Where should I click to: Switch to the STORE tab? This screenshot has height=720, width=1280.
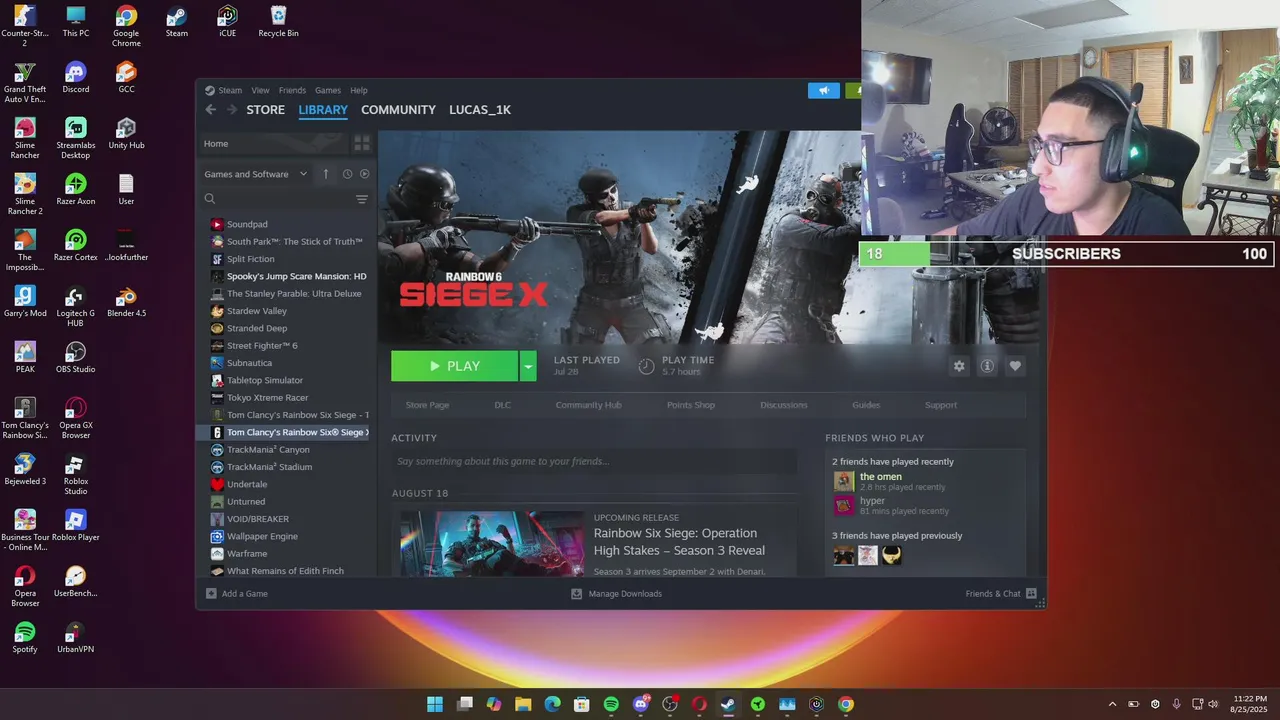[x=266, y=110]
